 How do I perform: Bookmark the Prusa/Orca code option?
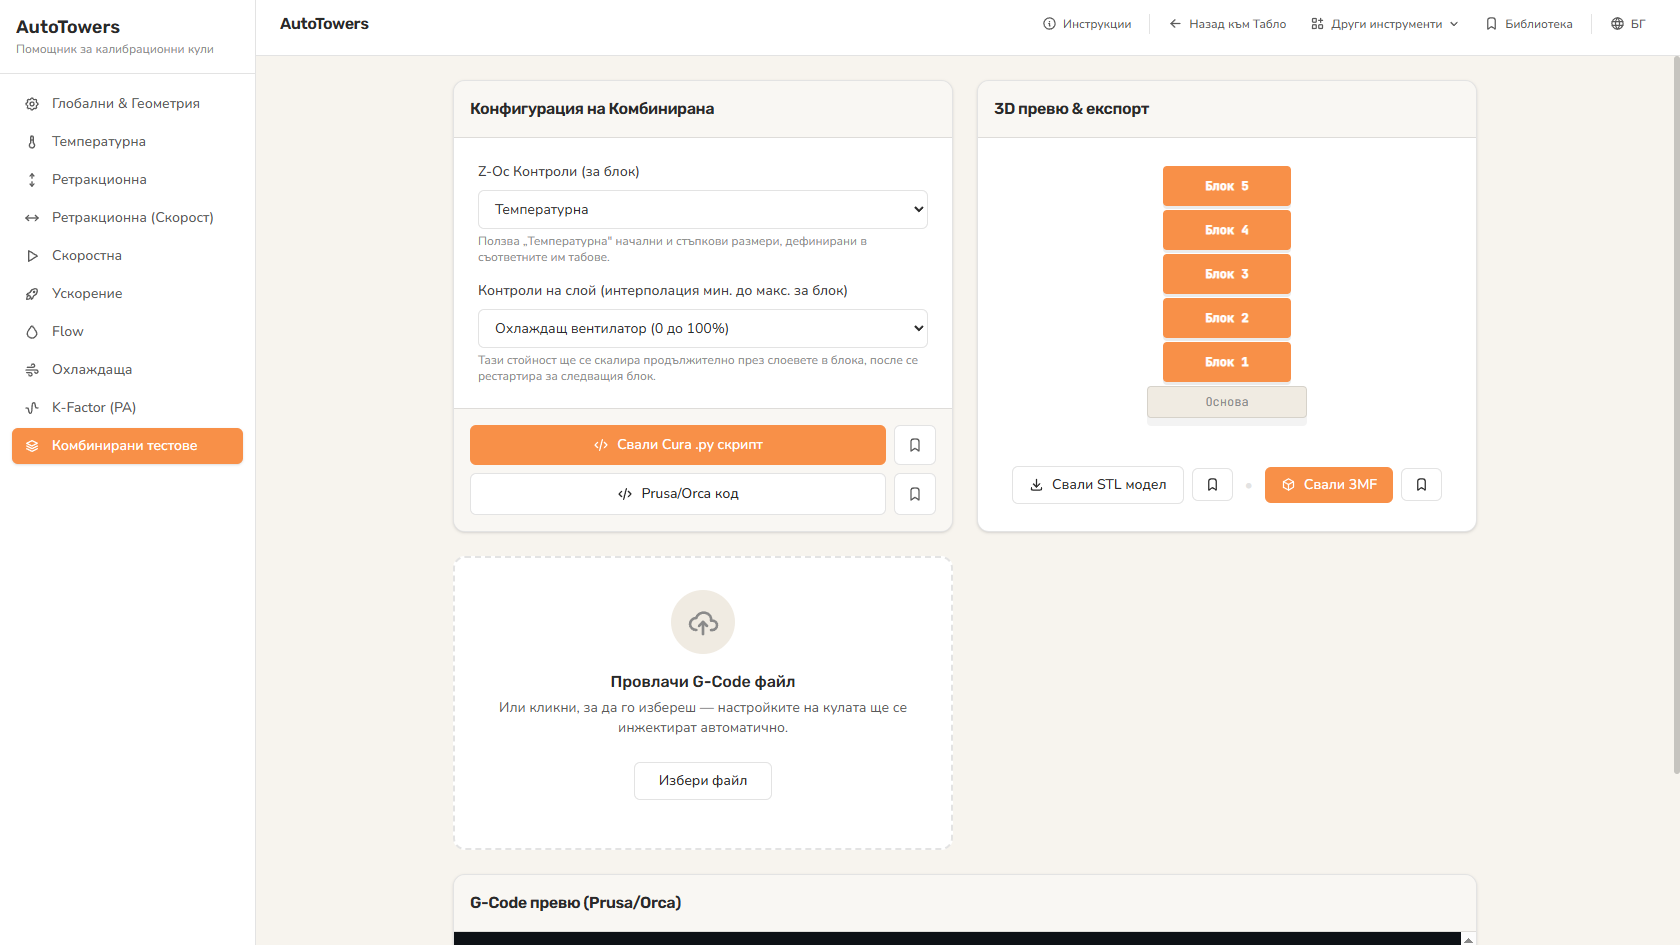point(914,494)
